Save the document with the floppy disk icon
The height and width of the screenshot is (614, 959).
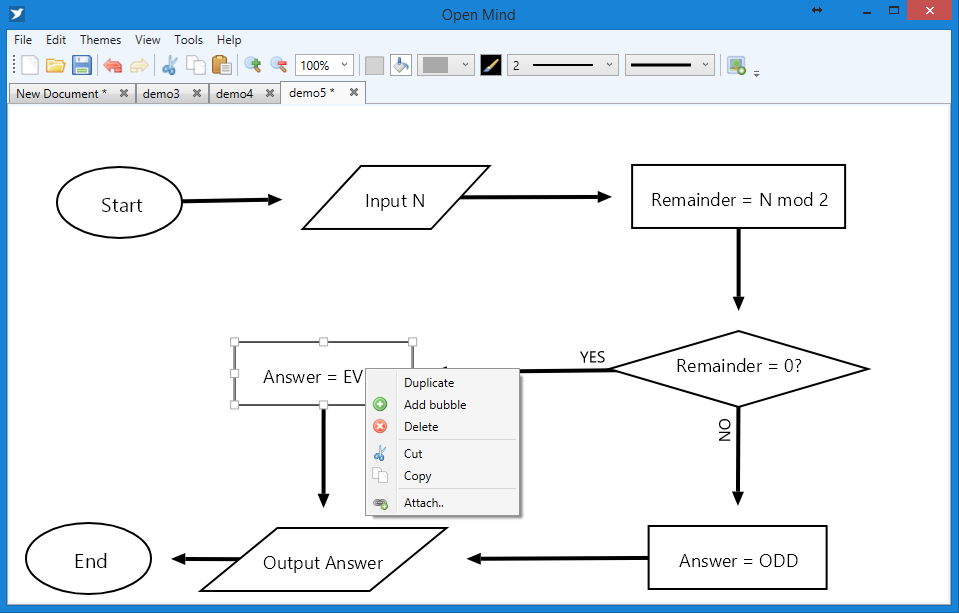(x=82, y=65)
